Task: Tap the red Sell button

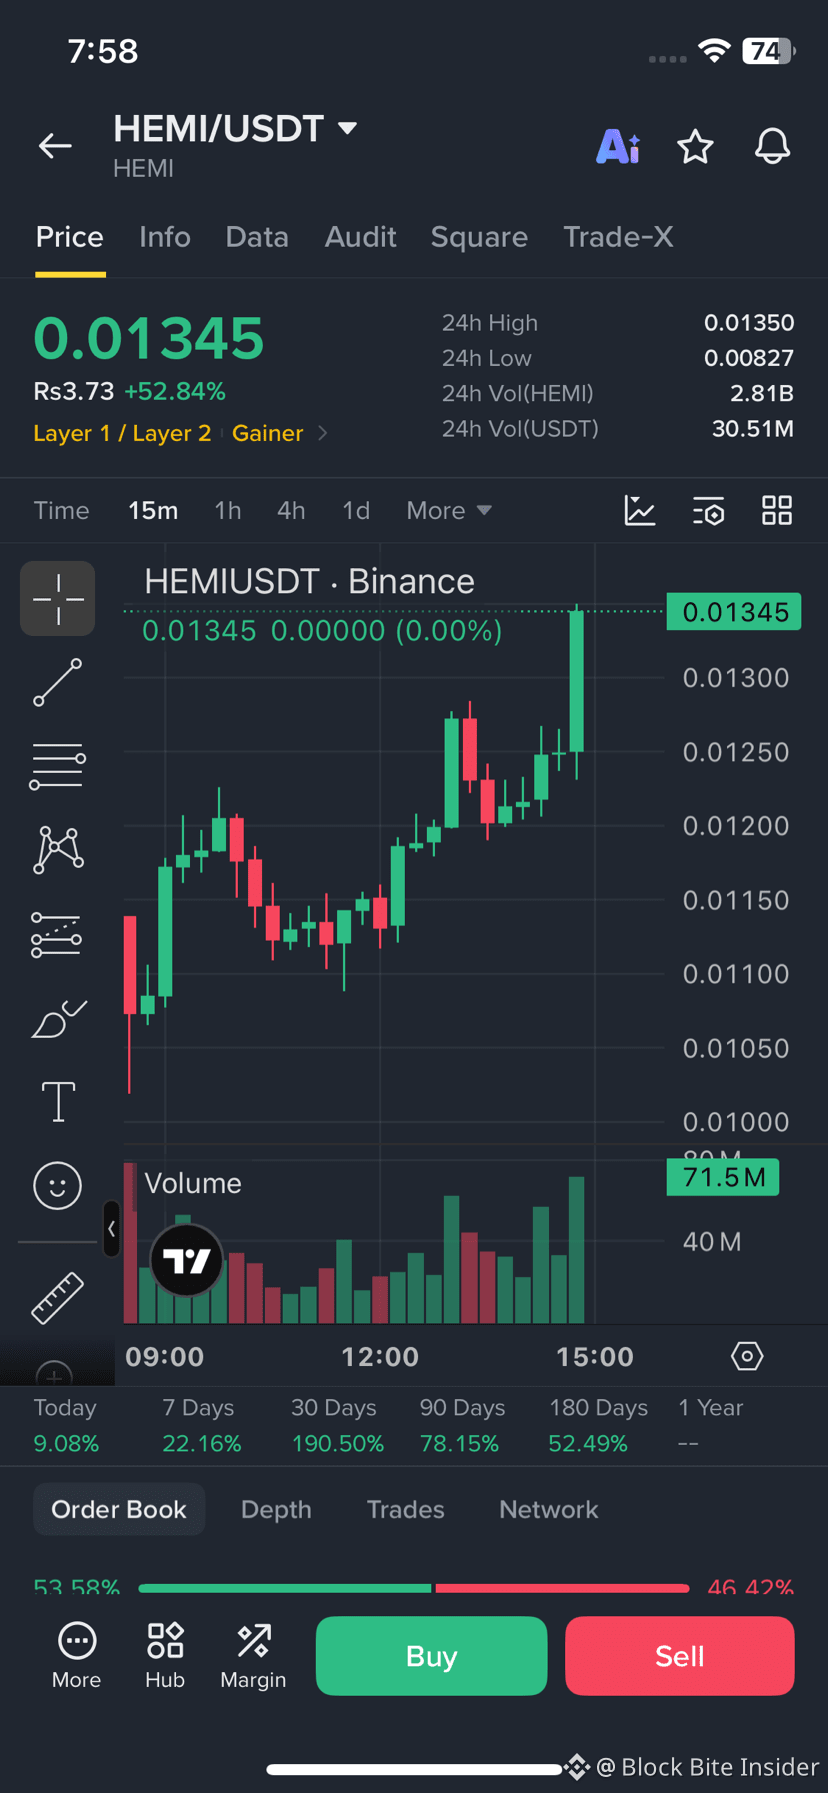Action: 680,1656
